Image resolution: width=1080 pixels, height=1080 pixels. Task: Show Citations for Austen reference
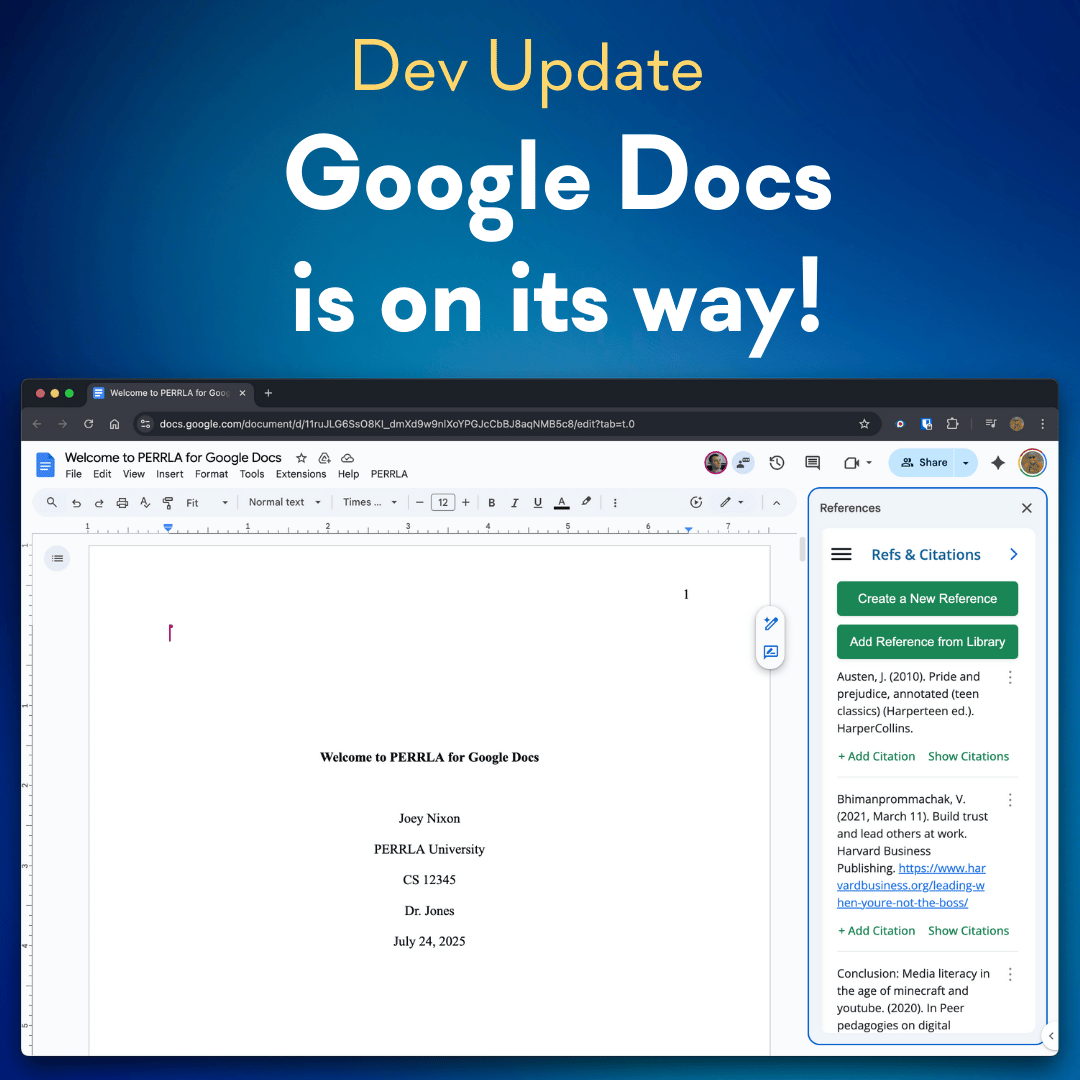pos(968,756)
